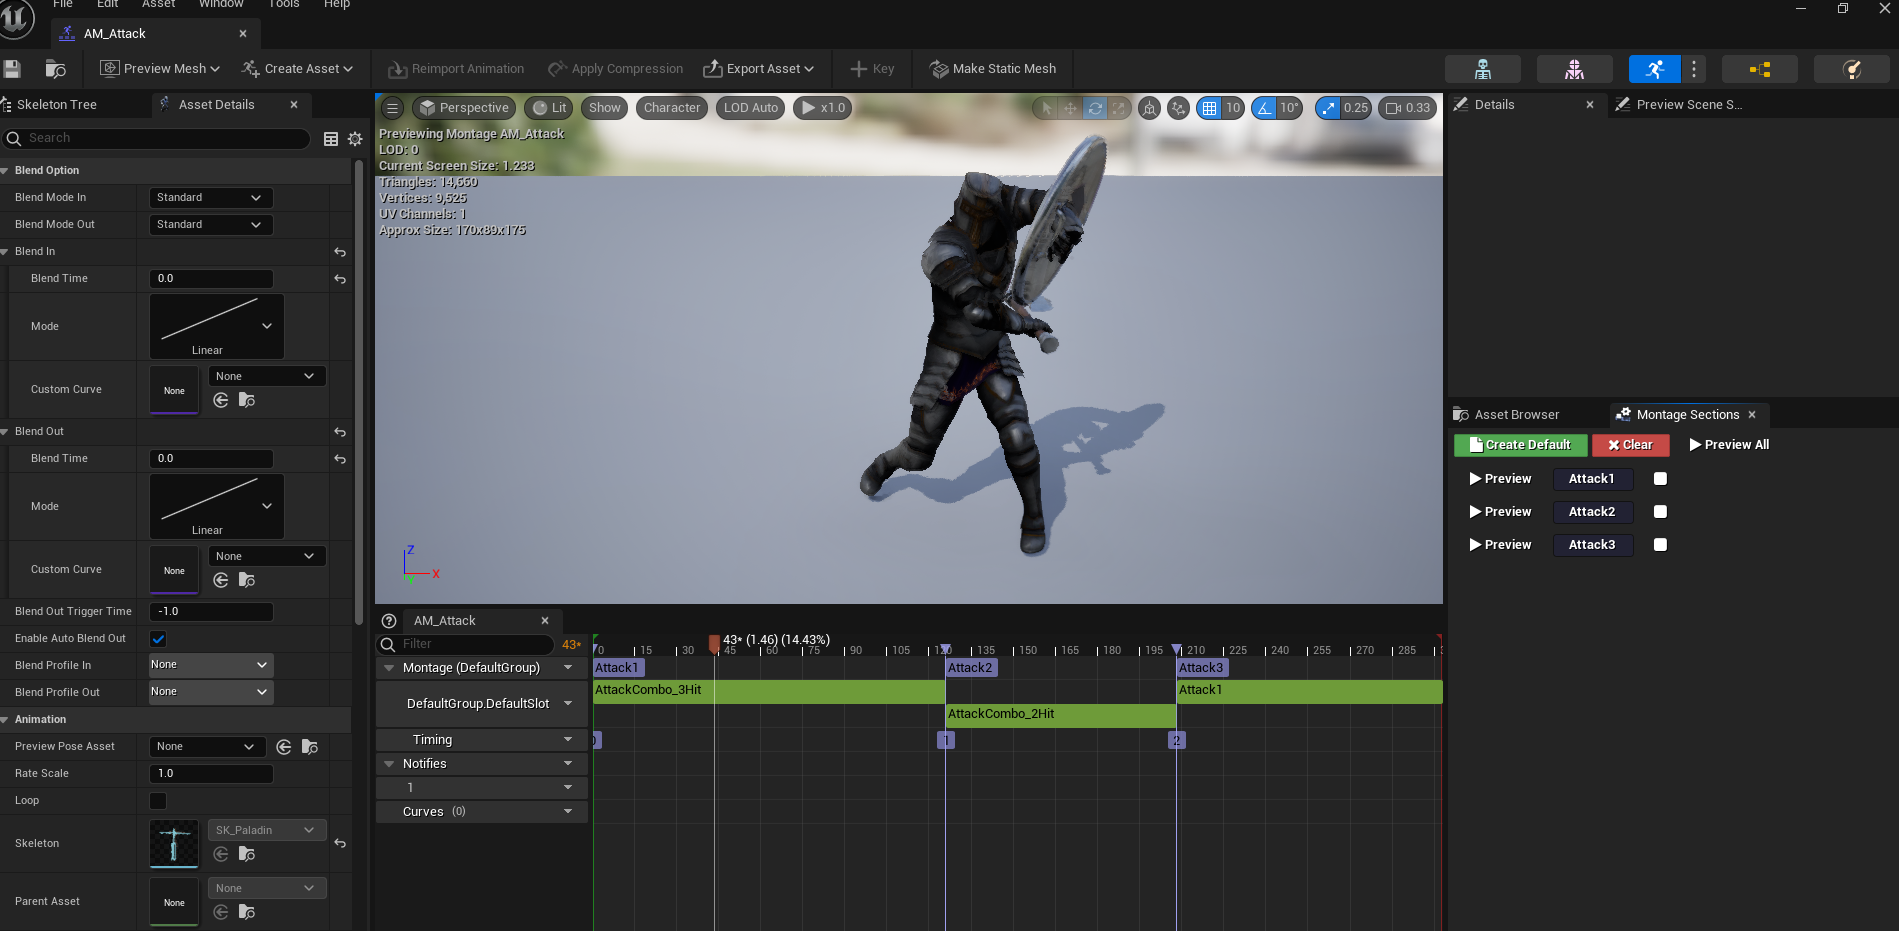The width and height of the screenshot is (1899, 931).
Task: Open Blend Profile Out dropdown
Action: coord(211,692)
